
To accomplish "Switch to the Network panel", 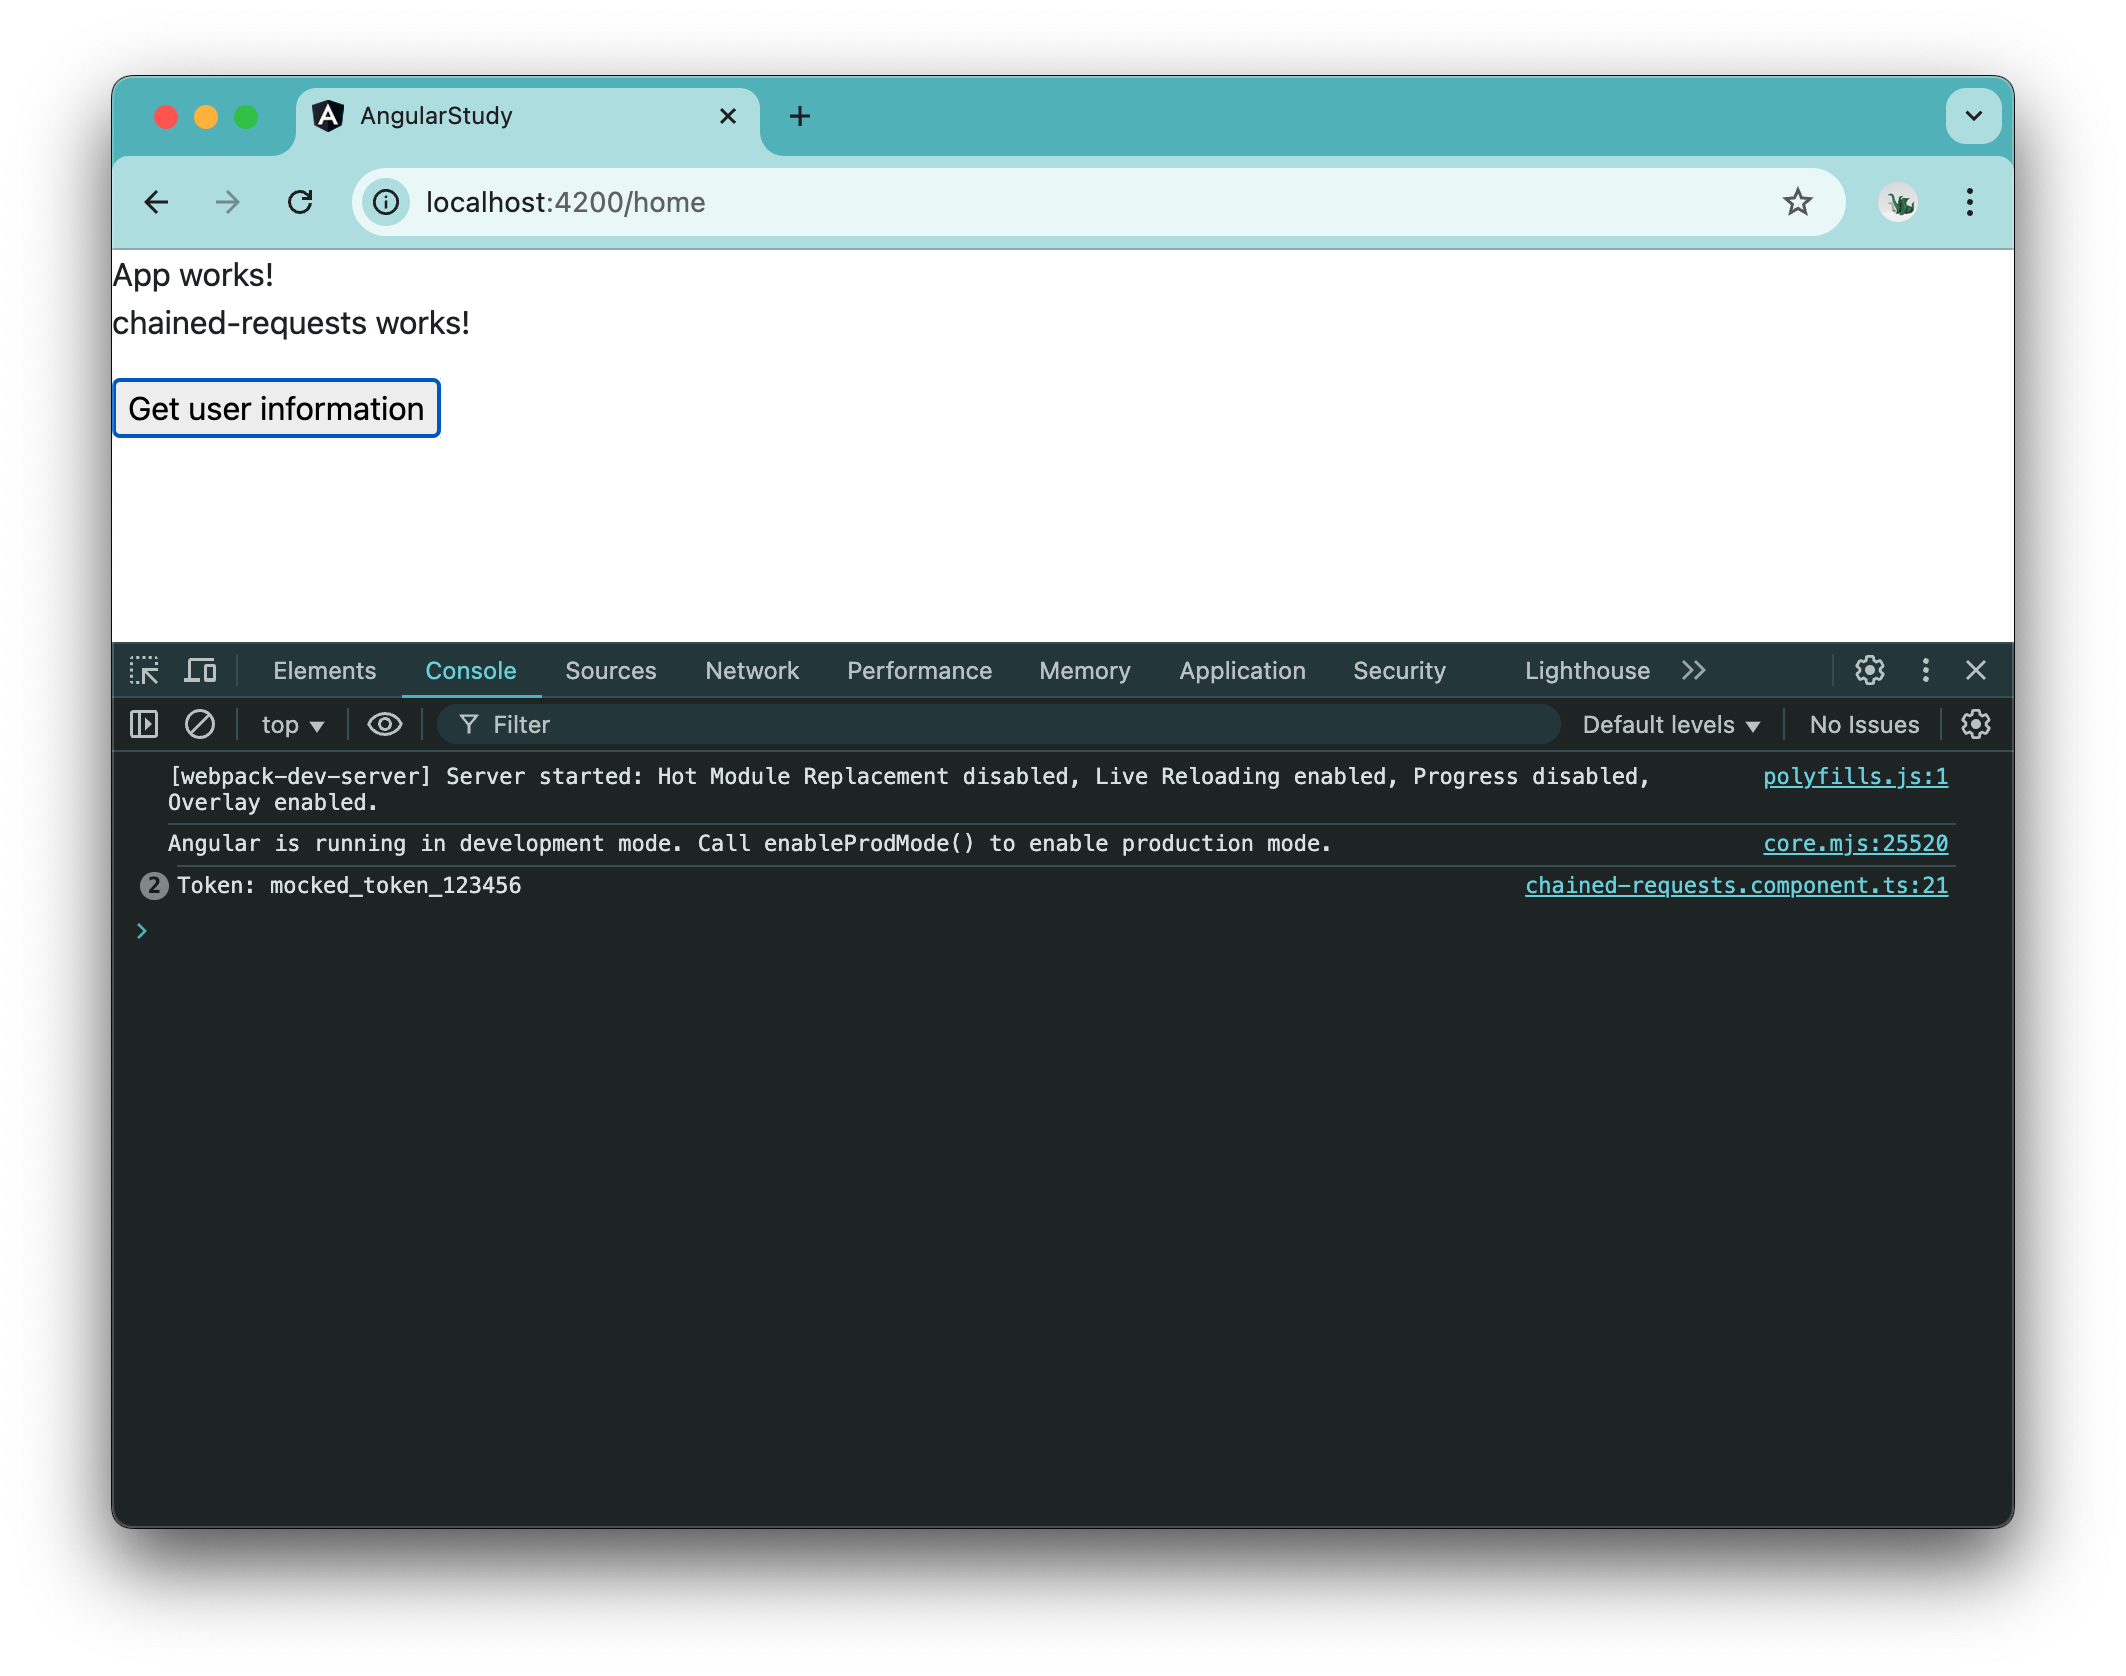I will point(752,670).
